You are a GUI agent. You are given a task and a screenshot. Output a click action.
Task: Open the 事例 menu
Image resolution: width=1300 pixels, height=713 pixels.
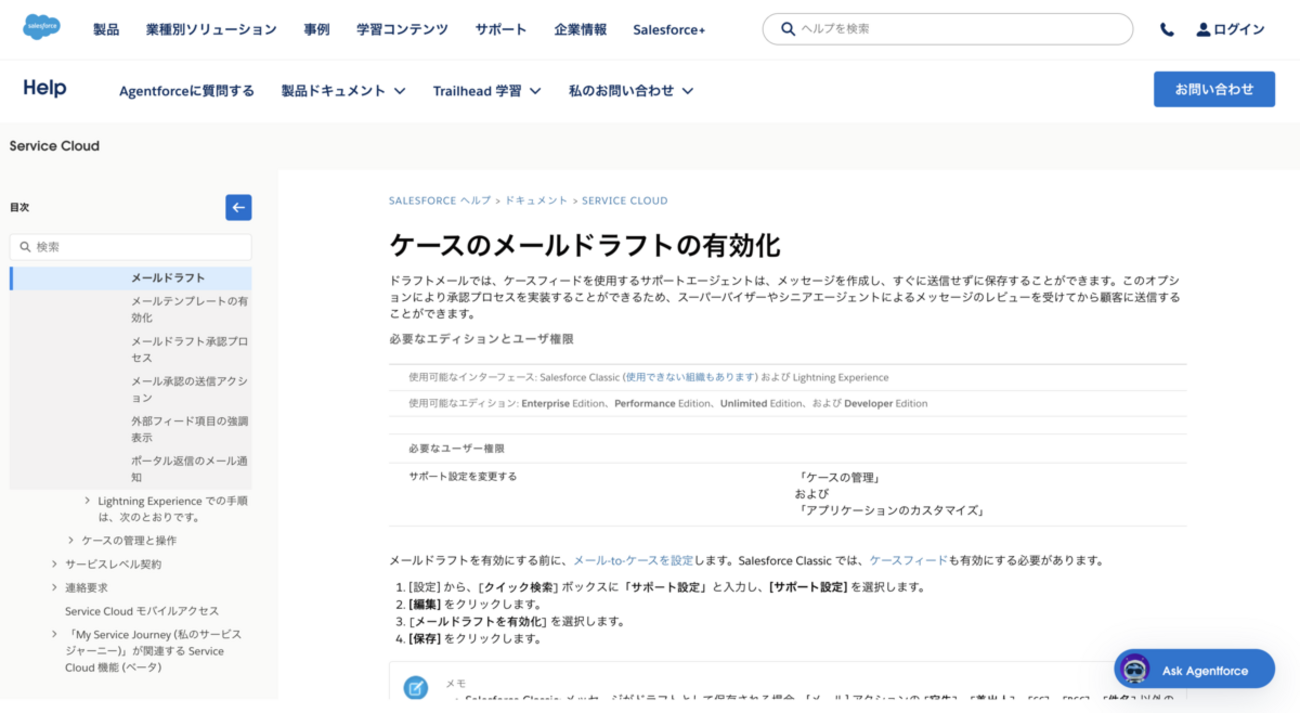click(x=317, y=30)
